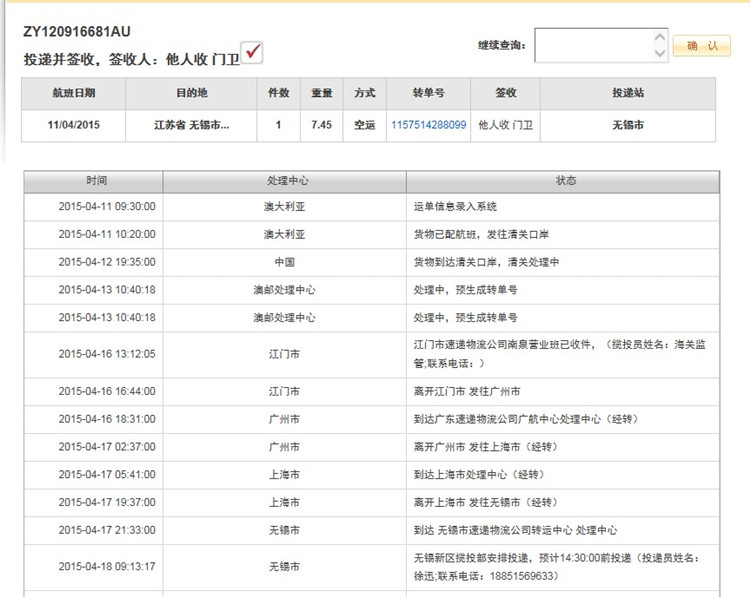The image size is (750, 597).
Task: Select the 航班日期 column header
Action: [74, 93]
